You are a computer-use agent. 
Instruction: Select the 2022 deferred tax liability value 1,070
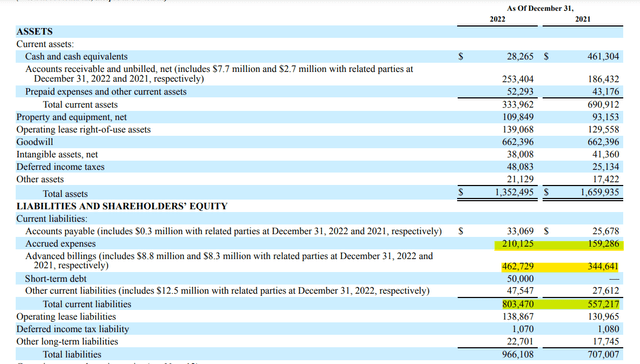(523, 329)
